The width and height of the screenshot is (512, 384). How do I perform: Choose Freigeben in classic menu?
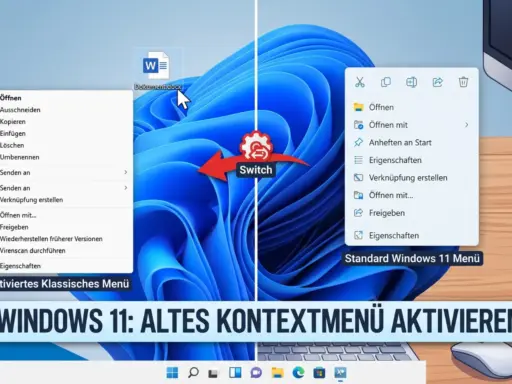[x=65, y=227]
